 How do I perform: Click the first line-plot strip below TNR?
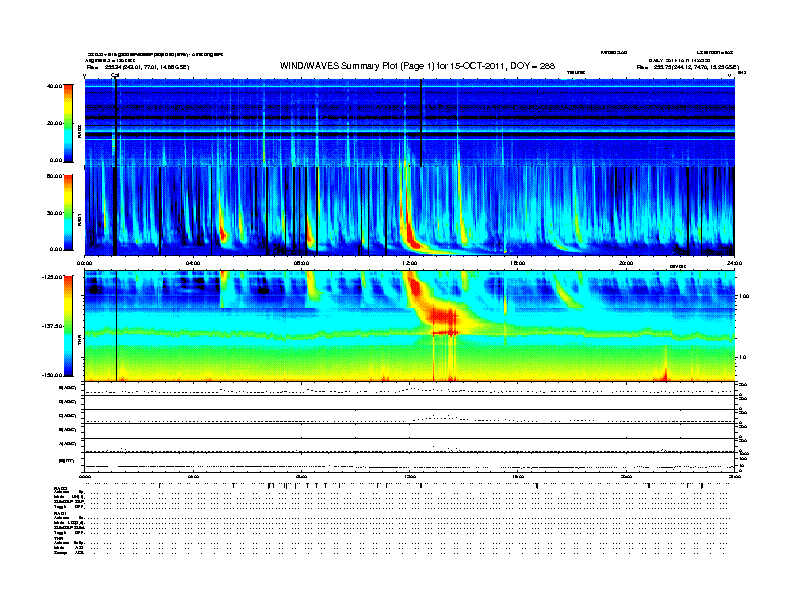pyautogui.click(x=409, y=389)
